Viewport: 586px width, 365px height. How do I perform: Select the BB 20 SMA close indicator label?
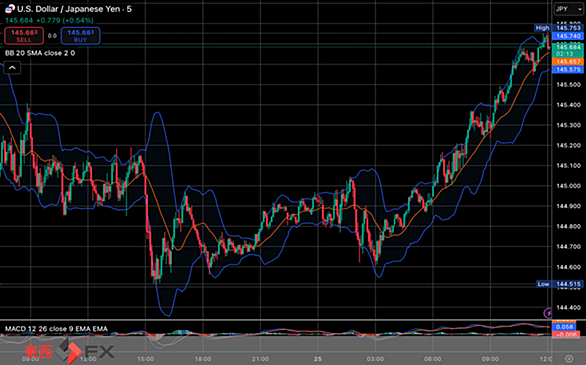tap(40, 53)
